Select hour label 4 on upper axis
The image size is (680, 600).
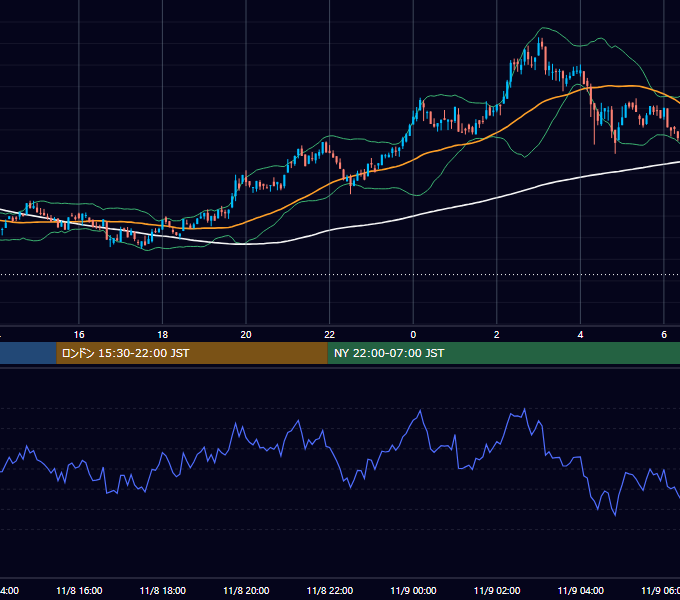[580, 335]
